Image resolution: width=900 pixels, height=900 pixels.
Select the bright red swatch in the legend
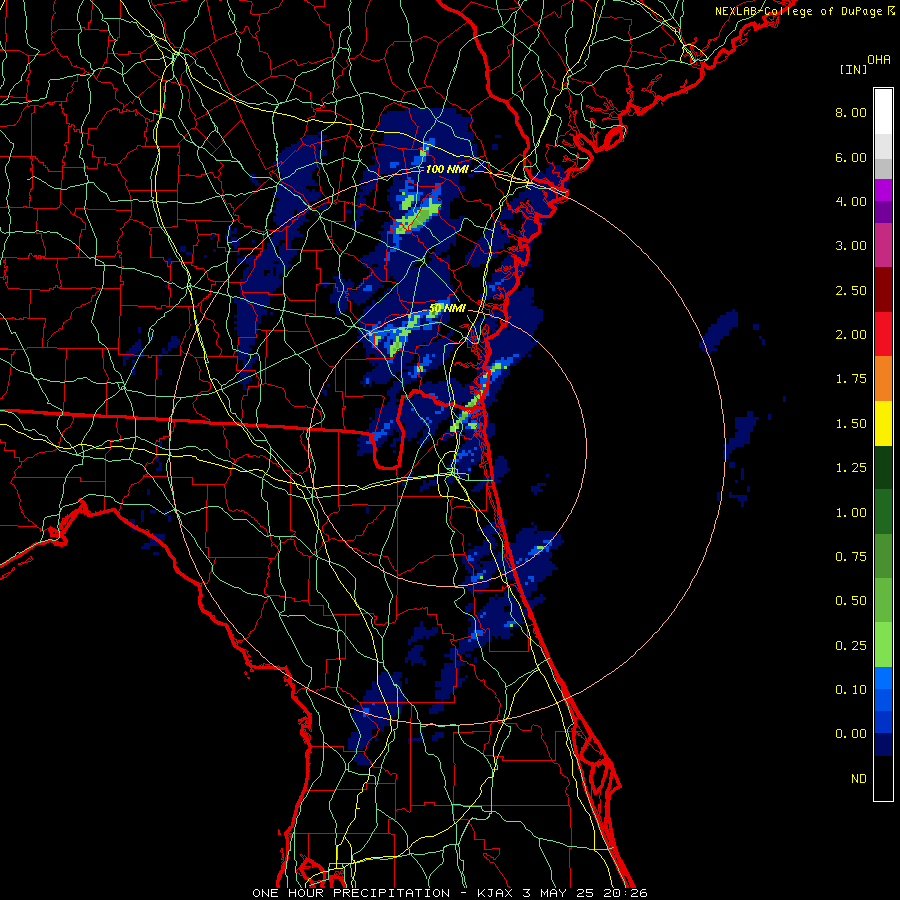click(883, 335)
